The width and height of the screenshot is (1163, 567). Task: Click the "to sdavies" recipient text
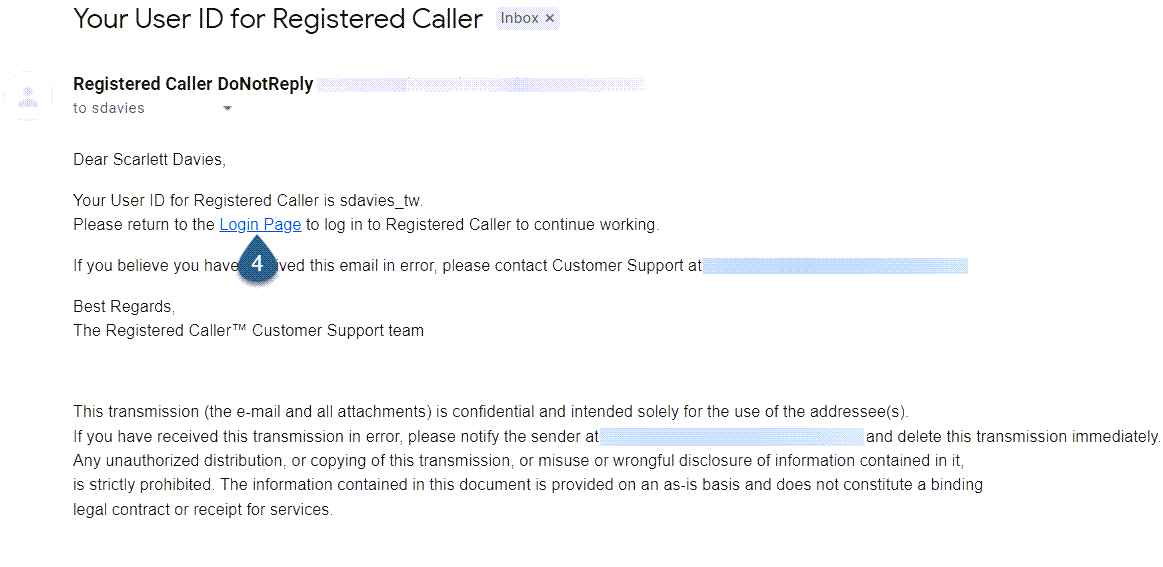click(x=109, y=108)
